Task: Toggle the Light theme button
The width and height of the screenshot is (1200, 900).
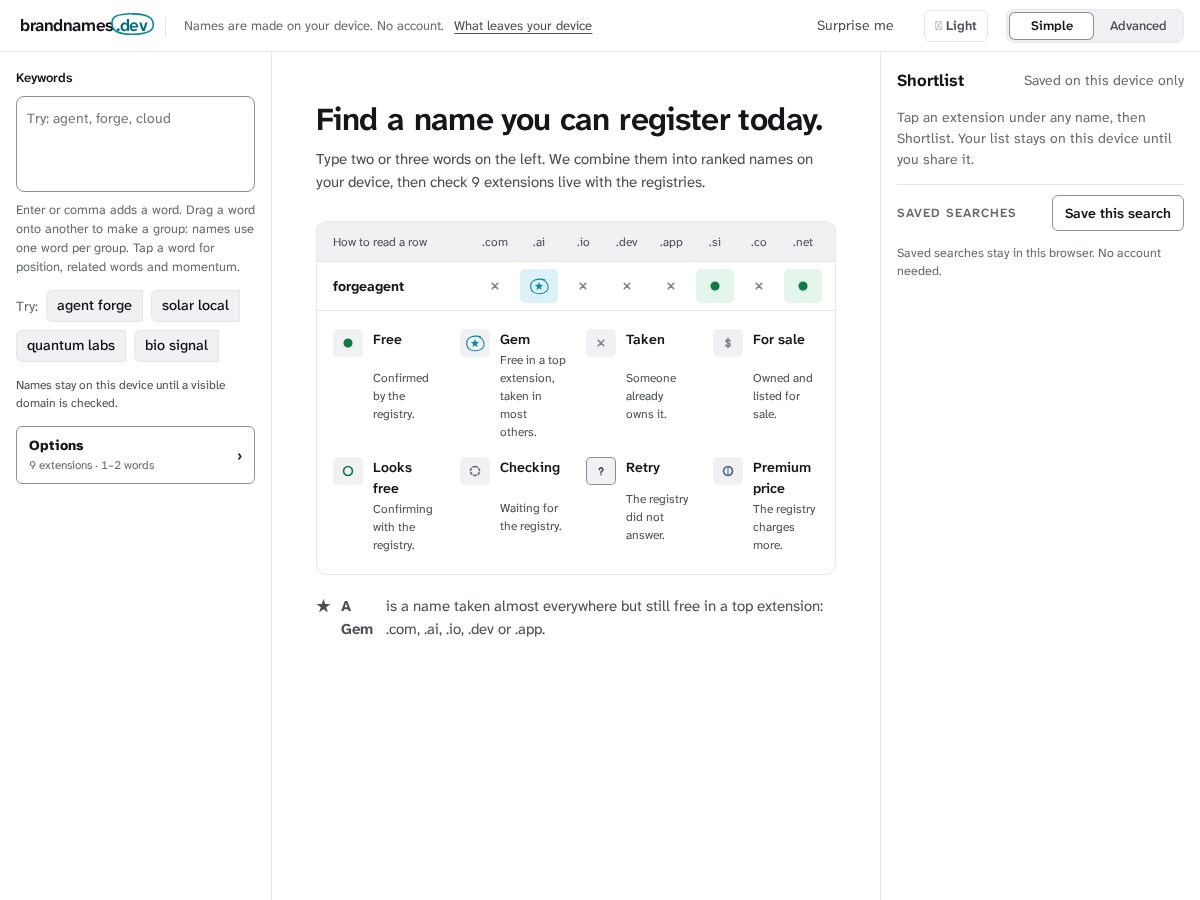Action: click(956, 26)
